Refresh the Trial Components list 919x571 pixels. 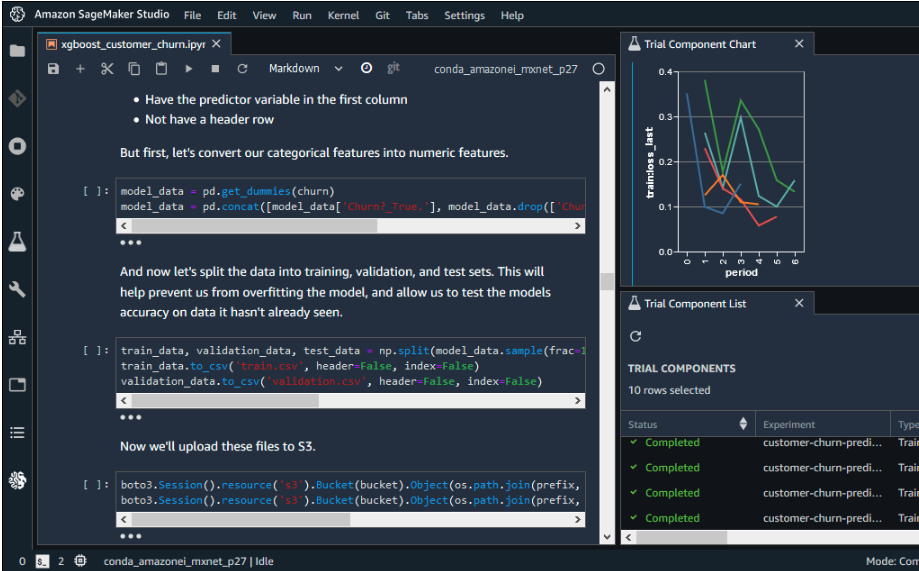pos(635,337)
